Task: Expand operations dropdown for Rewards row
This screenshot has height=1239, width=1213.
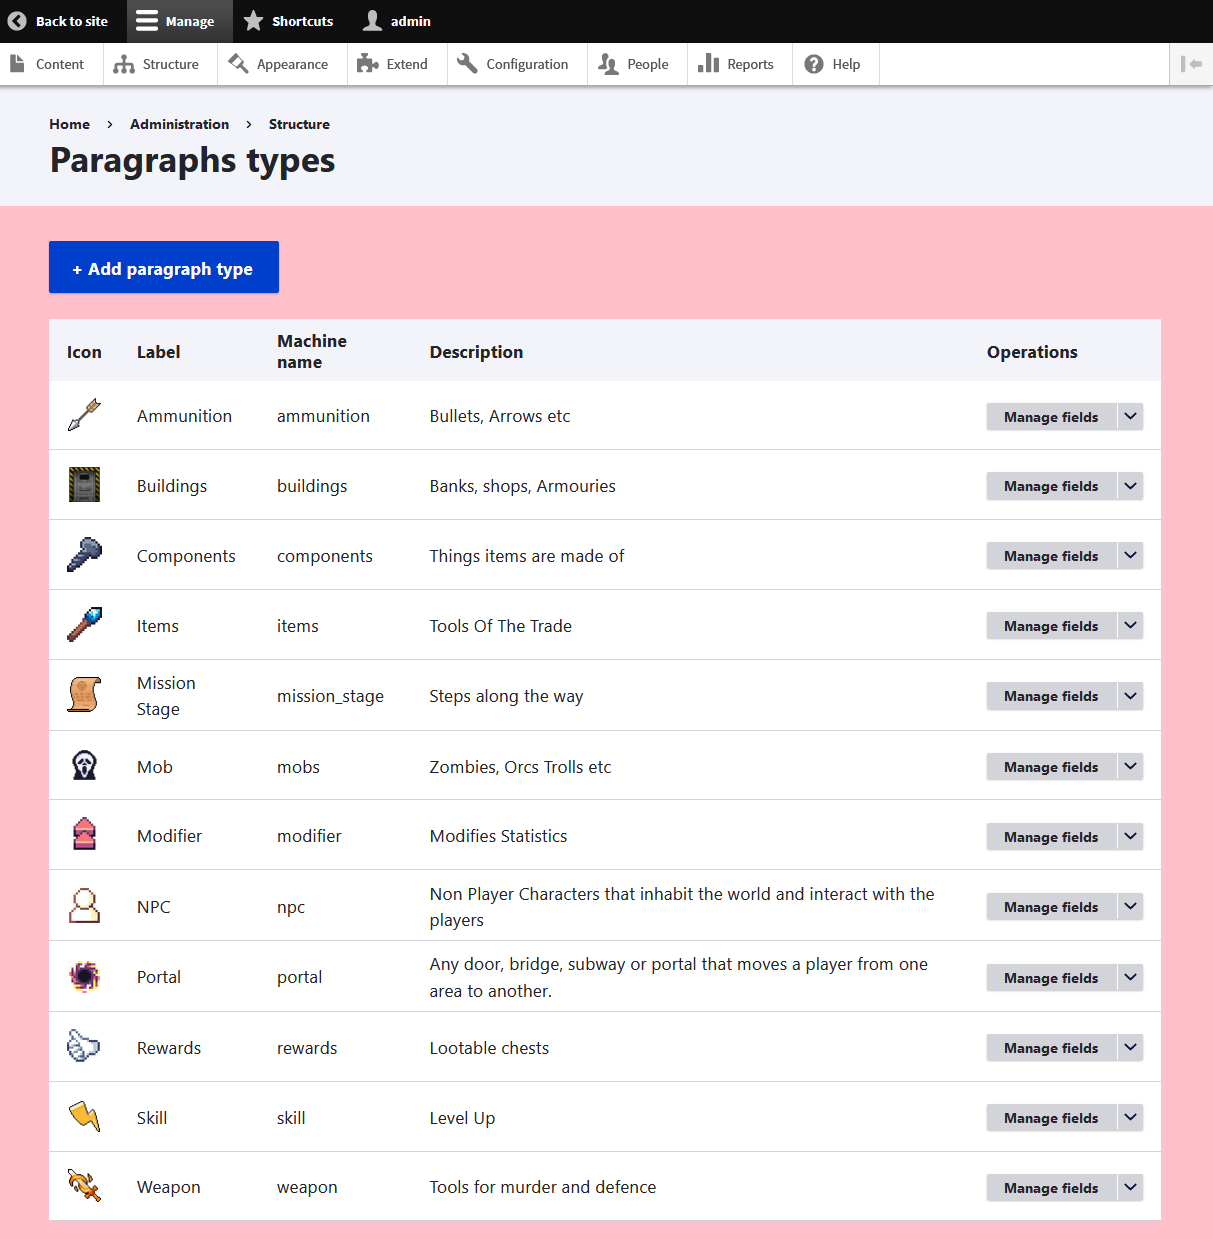Action: click(x=1130, y=1047)
